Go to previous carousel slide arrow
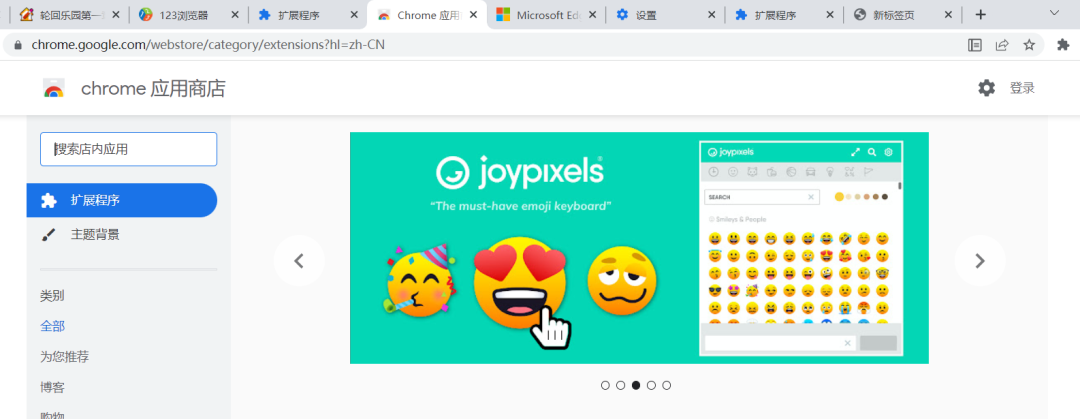This screenshot has width=1080, height=419. point(299,260)
